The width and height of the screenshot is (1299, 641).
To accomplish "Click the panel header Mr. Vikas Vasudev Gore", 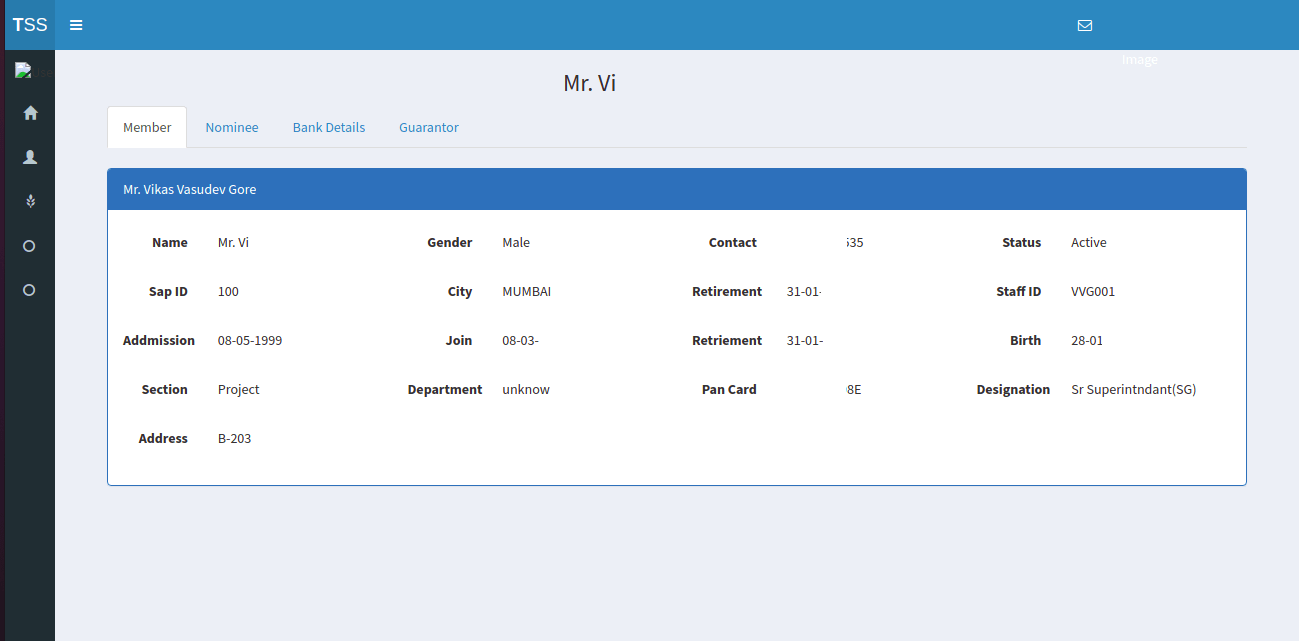I will click(190, 189).
